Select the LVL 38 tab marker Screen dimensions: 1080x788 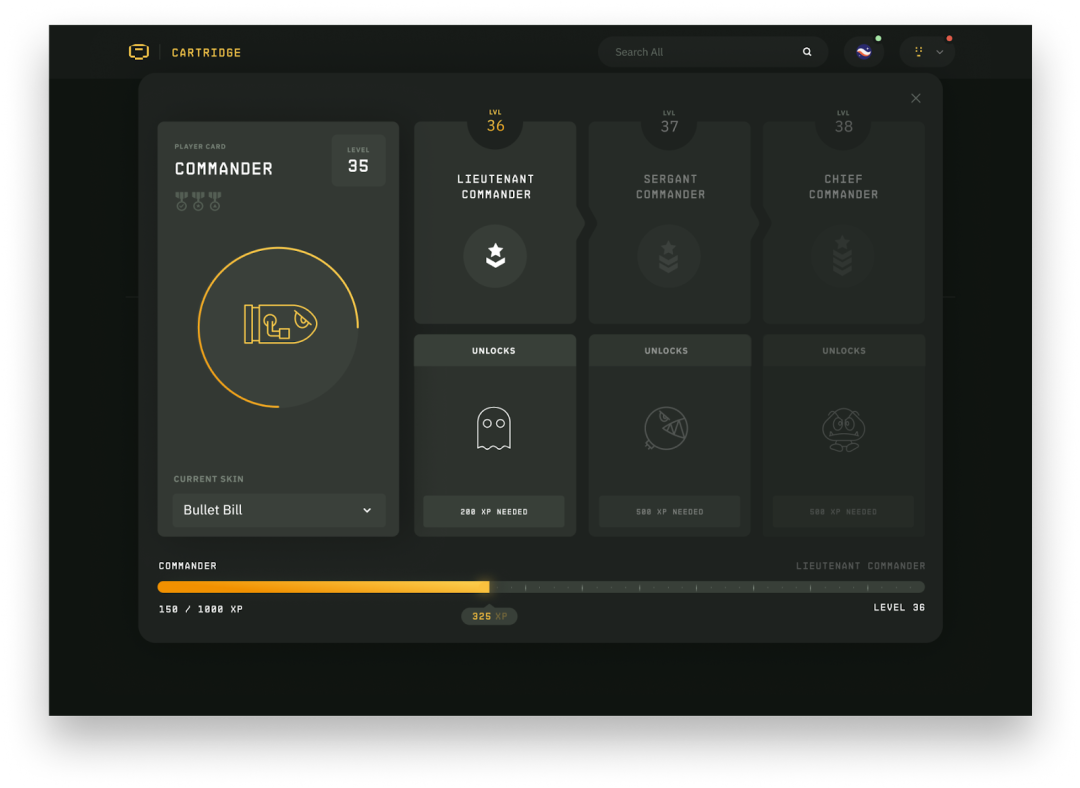[843, 123]
